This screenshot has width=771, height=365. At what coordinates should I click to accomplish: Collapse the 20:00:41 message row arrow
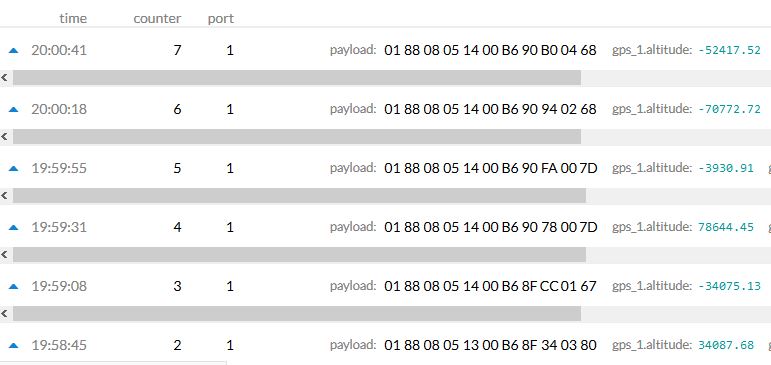(14, 50)
